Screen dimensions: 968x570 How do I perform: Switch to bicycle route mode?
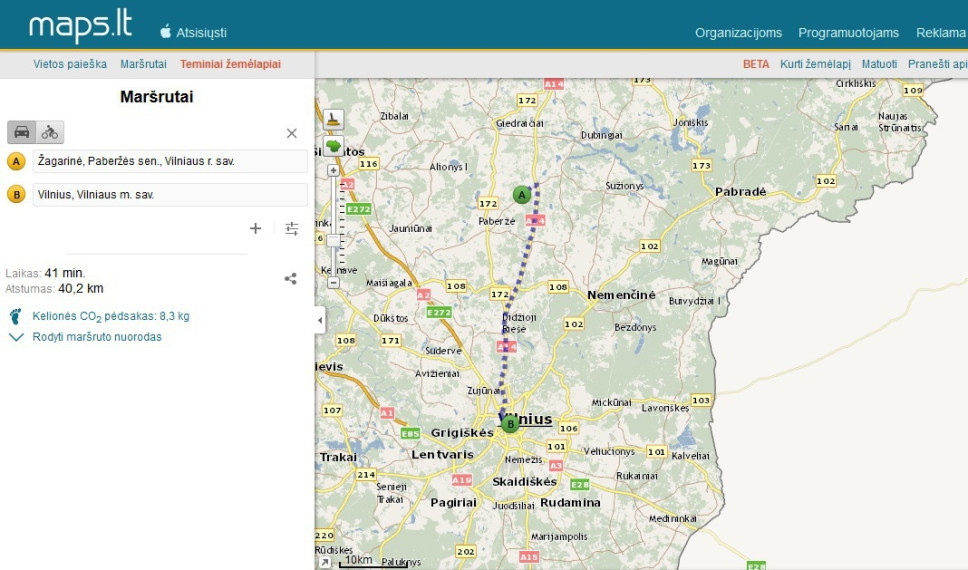[50, 132]
